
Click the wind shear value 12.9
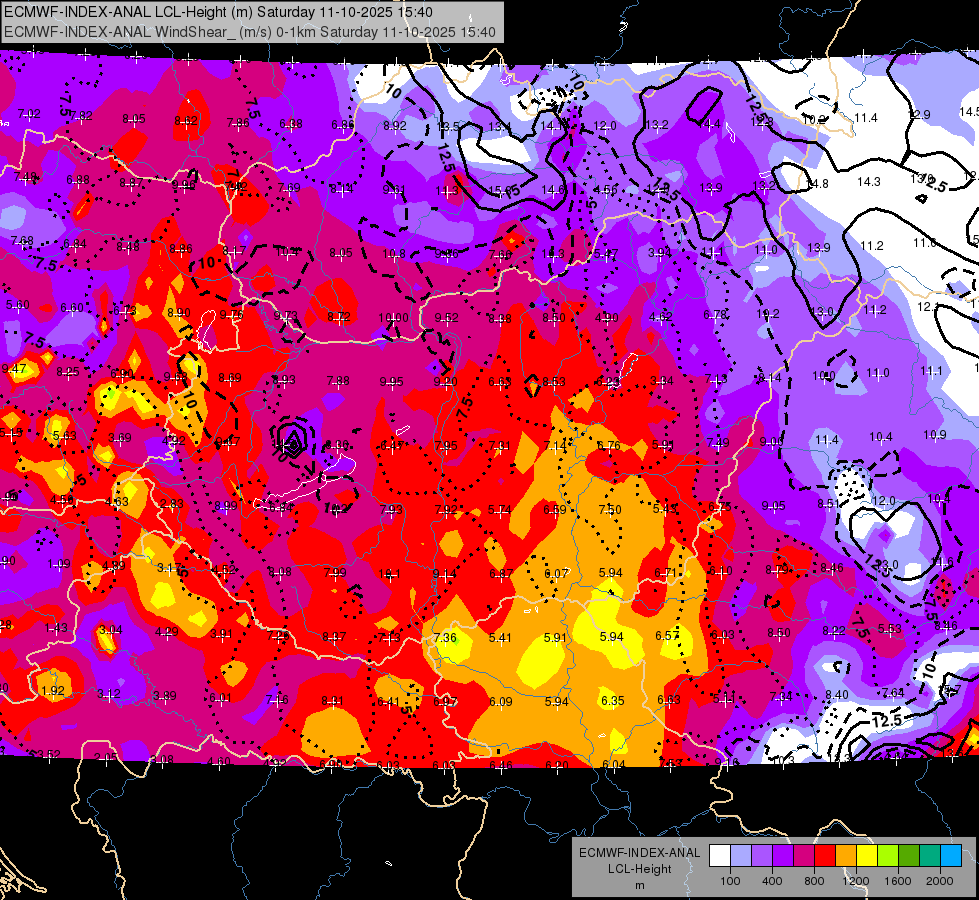point(919,114)
